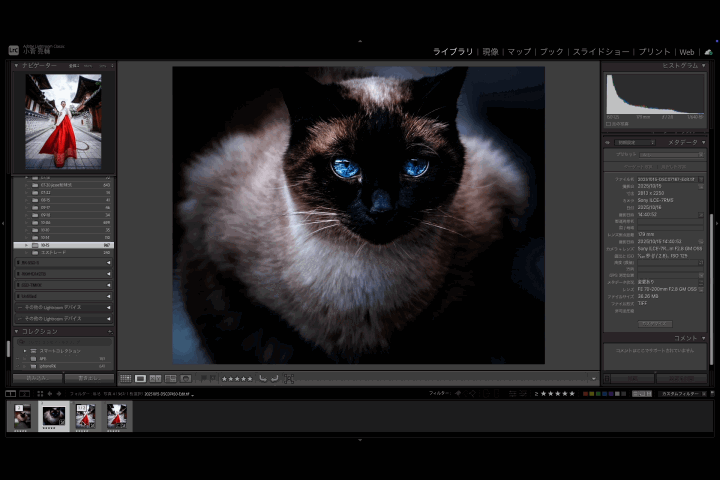Select the draw face region tool
Viewport: 720px width, 480px height.
[x=289, y=378]
